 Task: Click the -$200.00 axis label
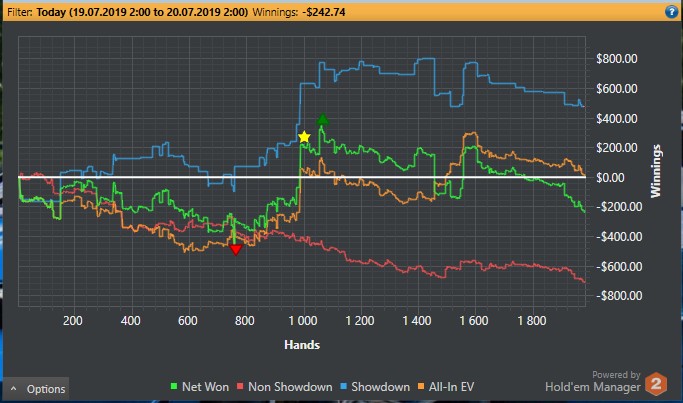618,207
